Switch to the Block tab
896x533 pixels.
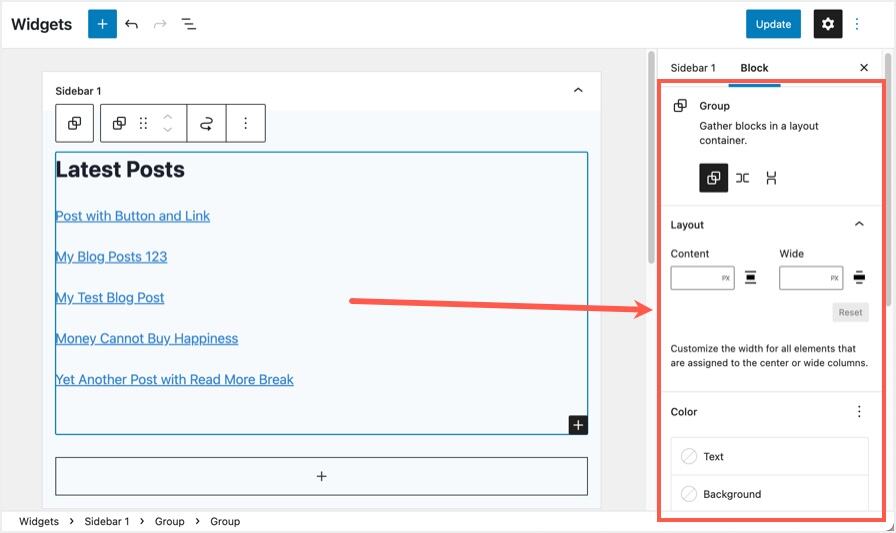click(x=754, y=68)
